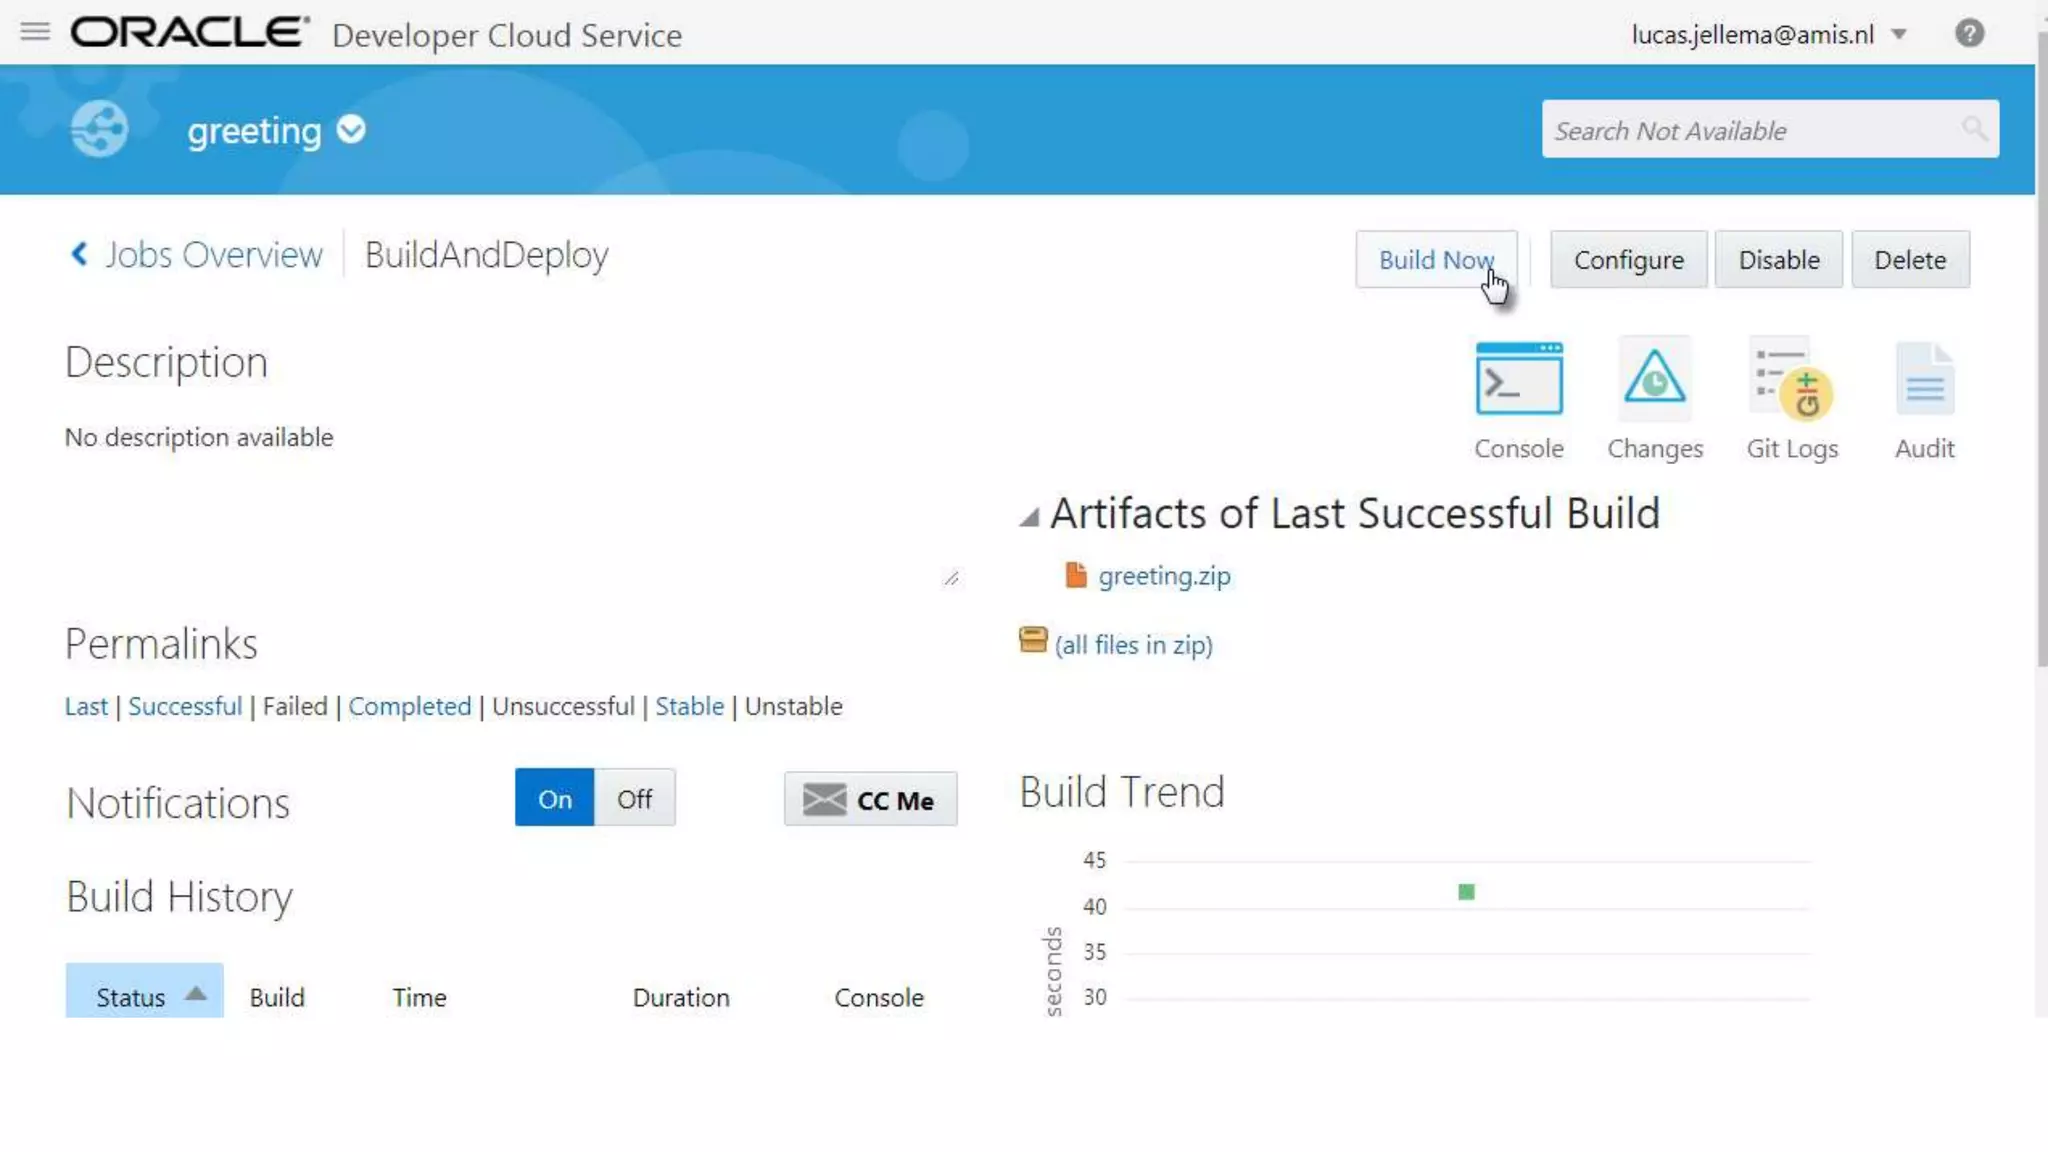Click the all files in zip archive icon

click(1032, 640)
